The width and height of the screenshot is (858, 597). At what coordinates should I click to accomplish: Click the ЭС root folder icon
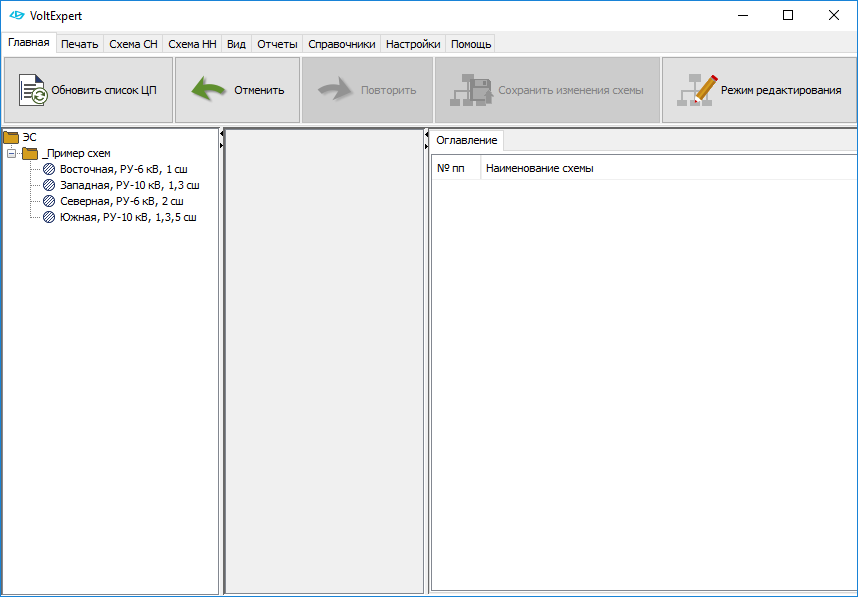(x=11, y=137)
